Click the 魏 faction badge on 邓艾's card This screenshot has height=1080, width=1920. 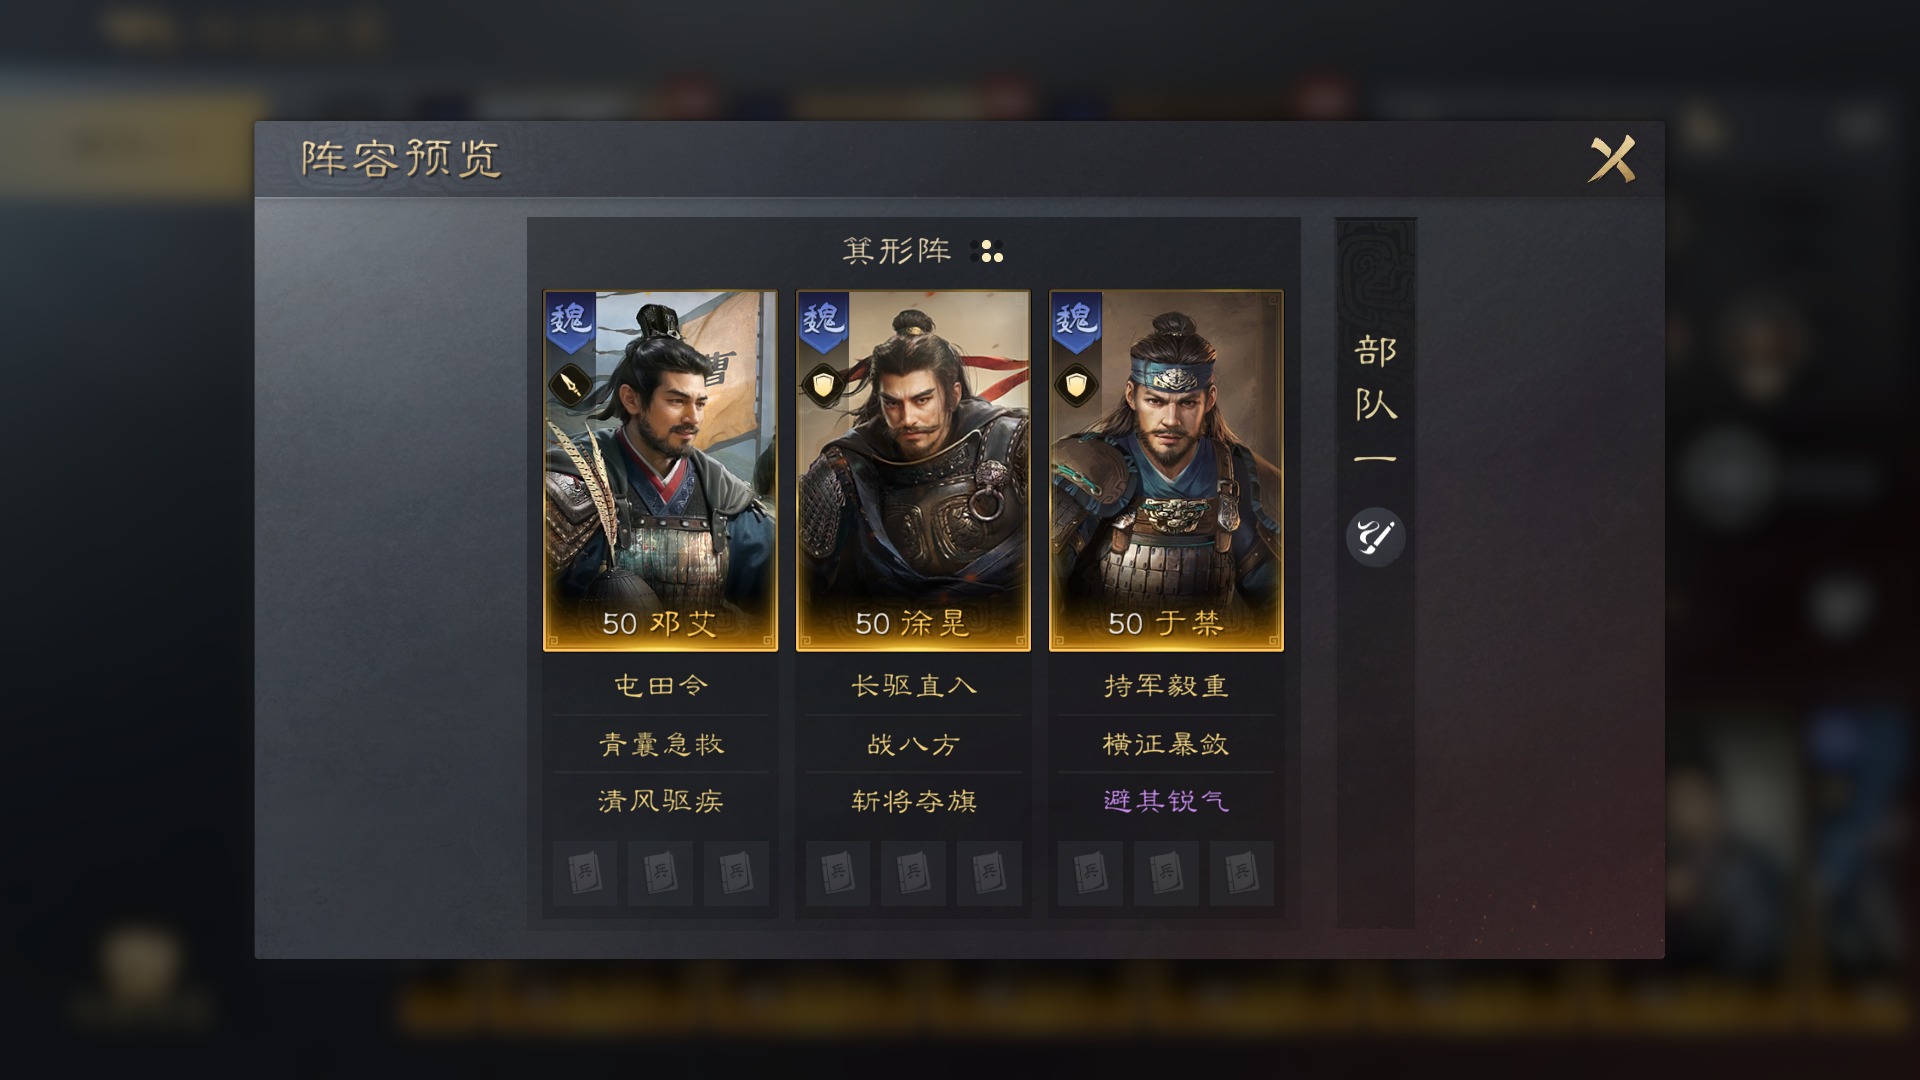(x=570, y=322)
